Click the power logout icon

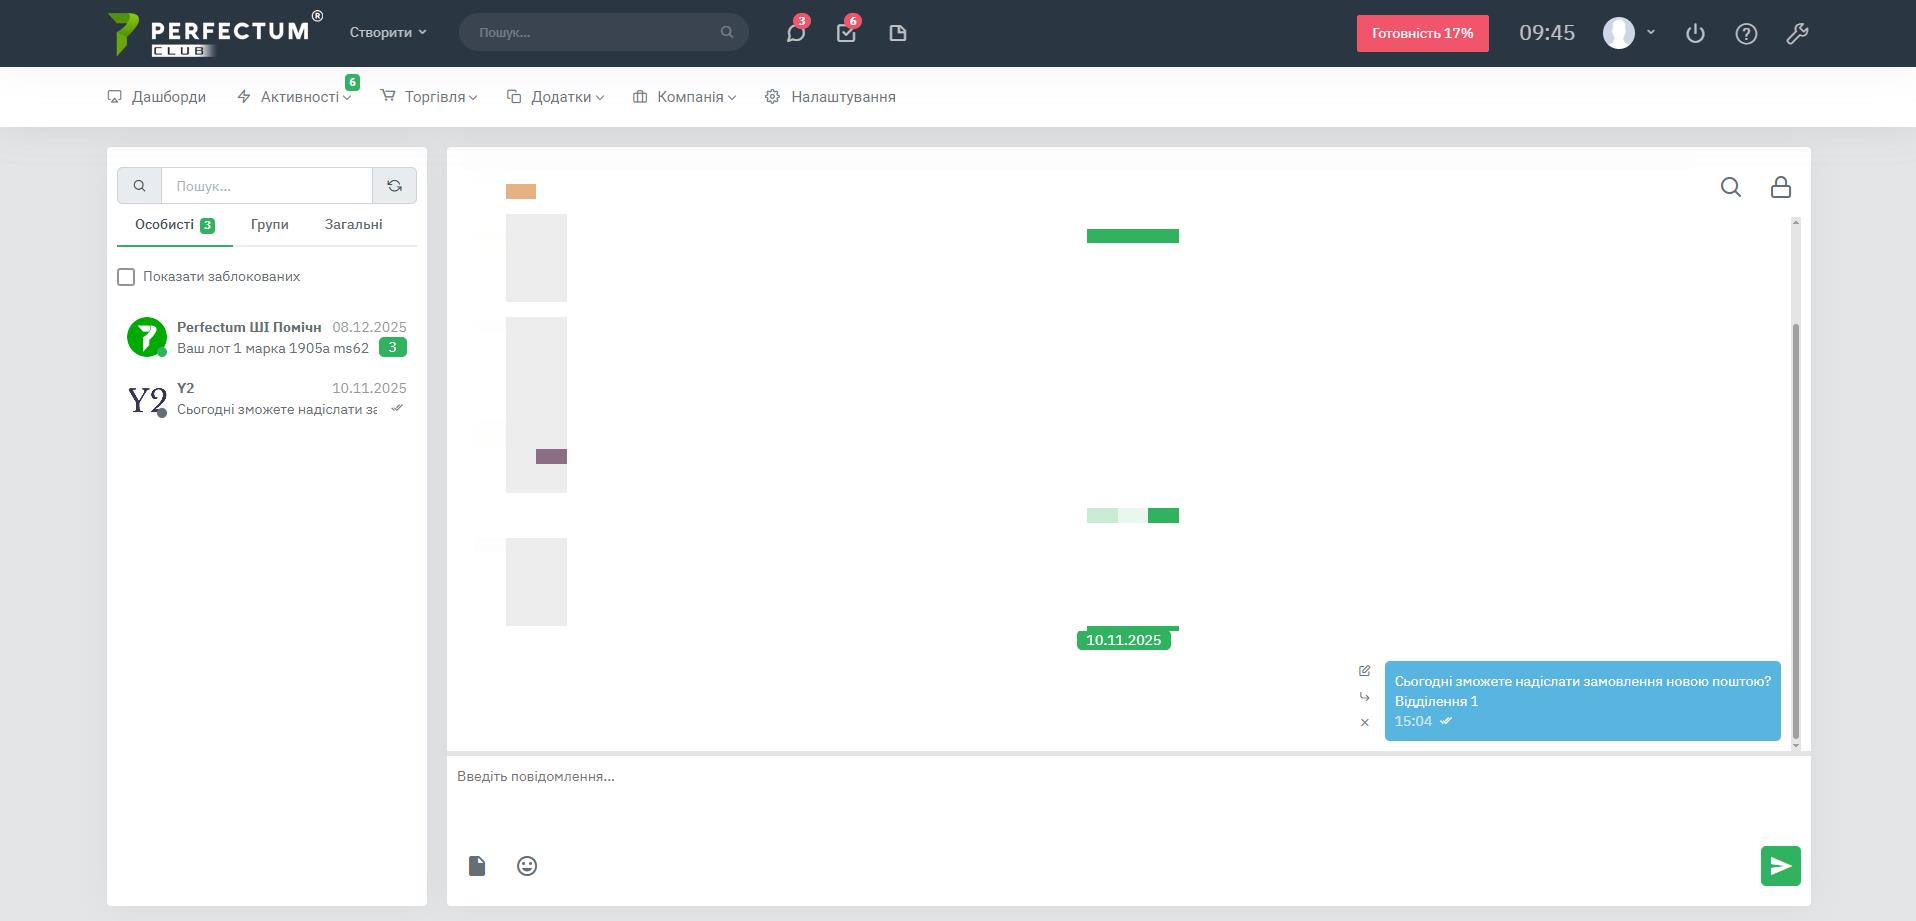click(x=1695, y=33)
